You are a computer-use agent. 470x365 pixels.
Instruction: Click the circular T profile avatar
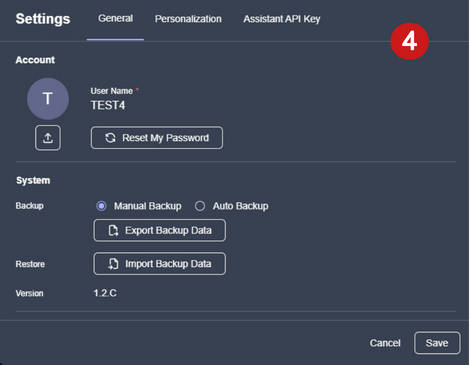[48, 99]
